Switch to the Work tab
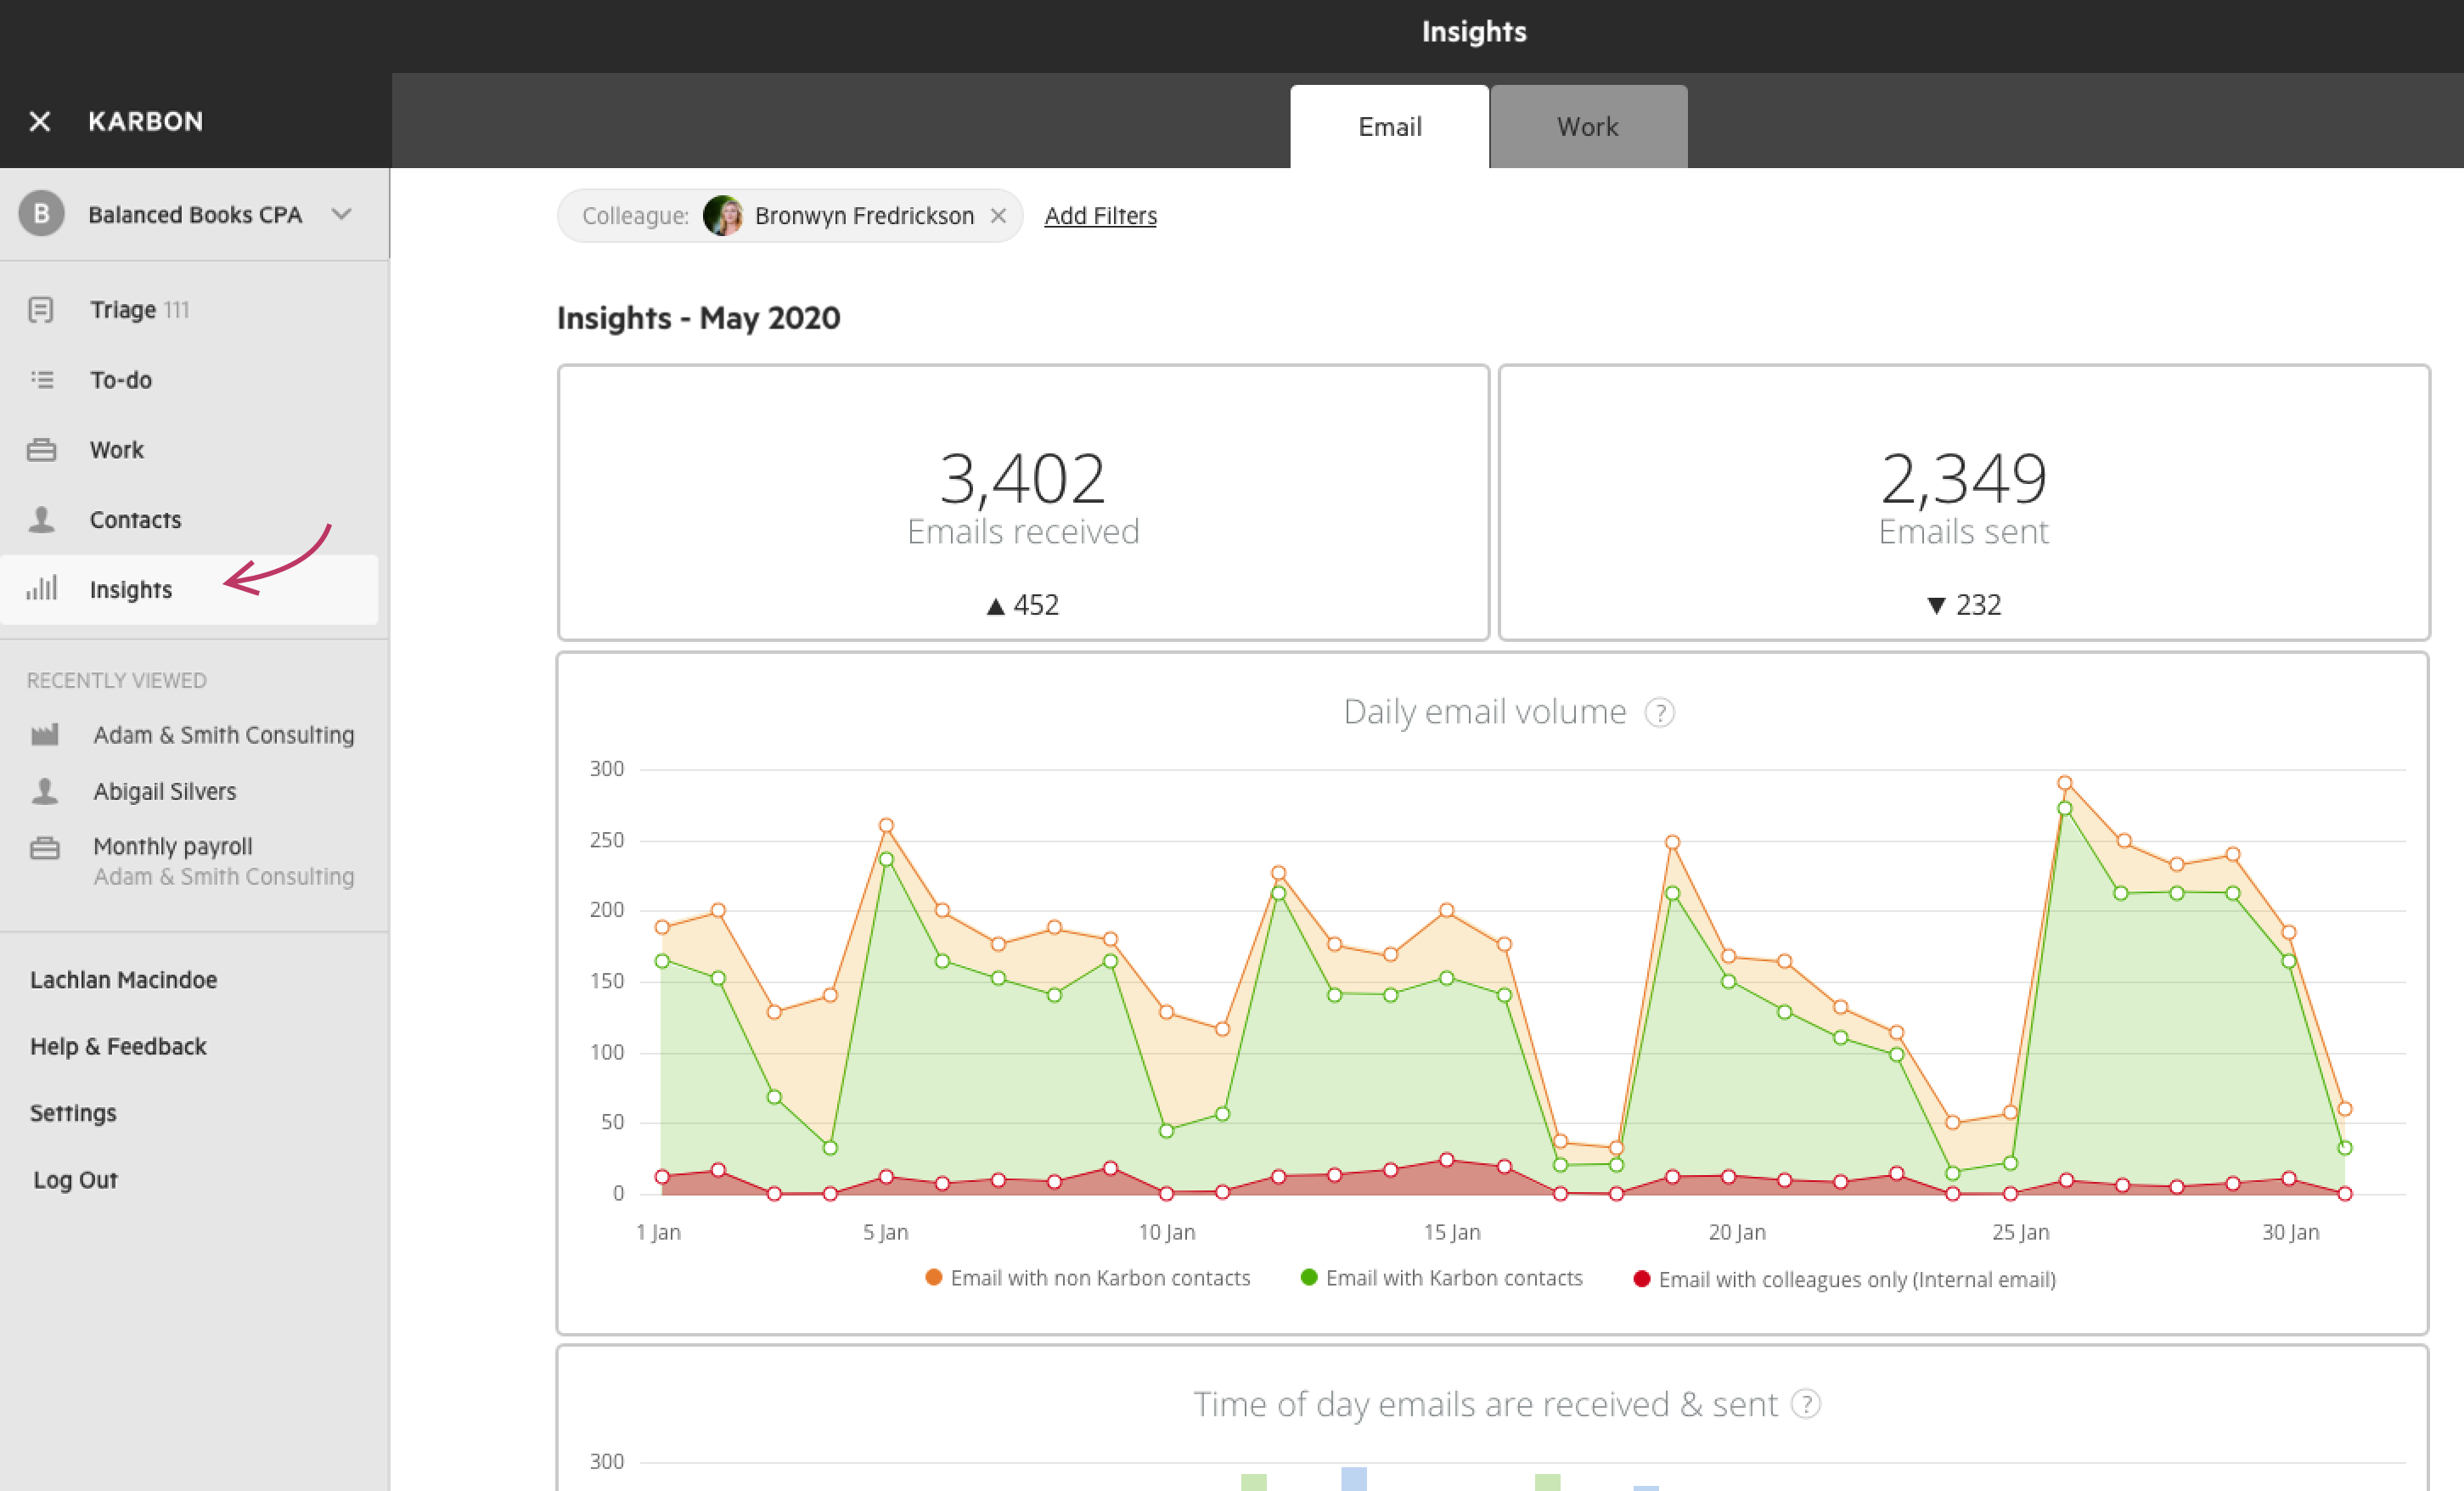The image size is (2464, 1491). click(x=1587, y=127)
